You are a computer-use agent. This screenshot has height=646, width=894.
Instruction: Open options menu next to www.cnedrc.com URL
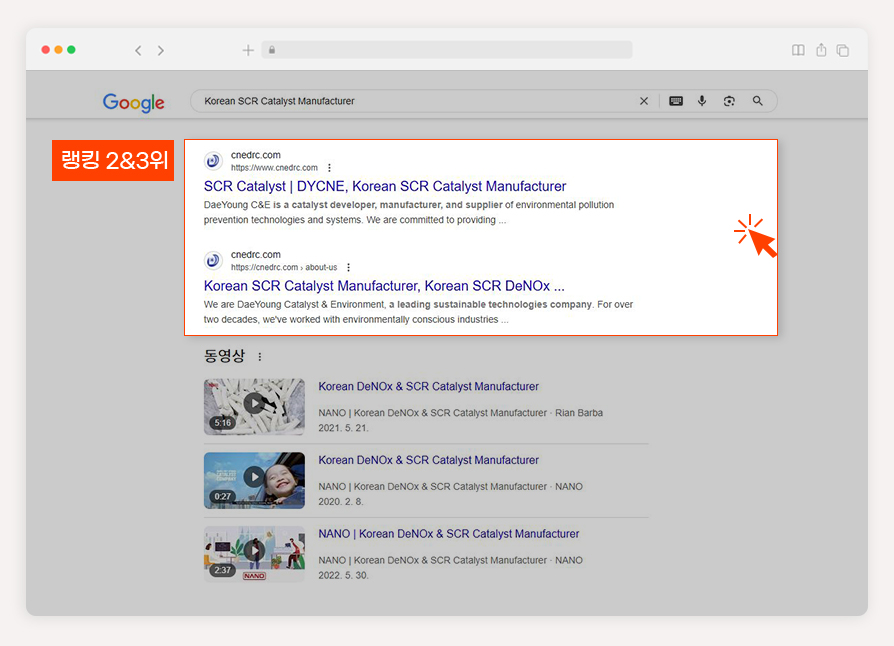point(329,168)
